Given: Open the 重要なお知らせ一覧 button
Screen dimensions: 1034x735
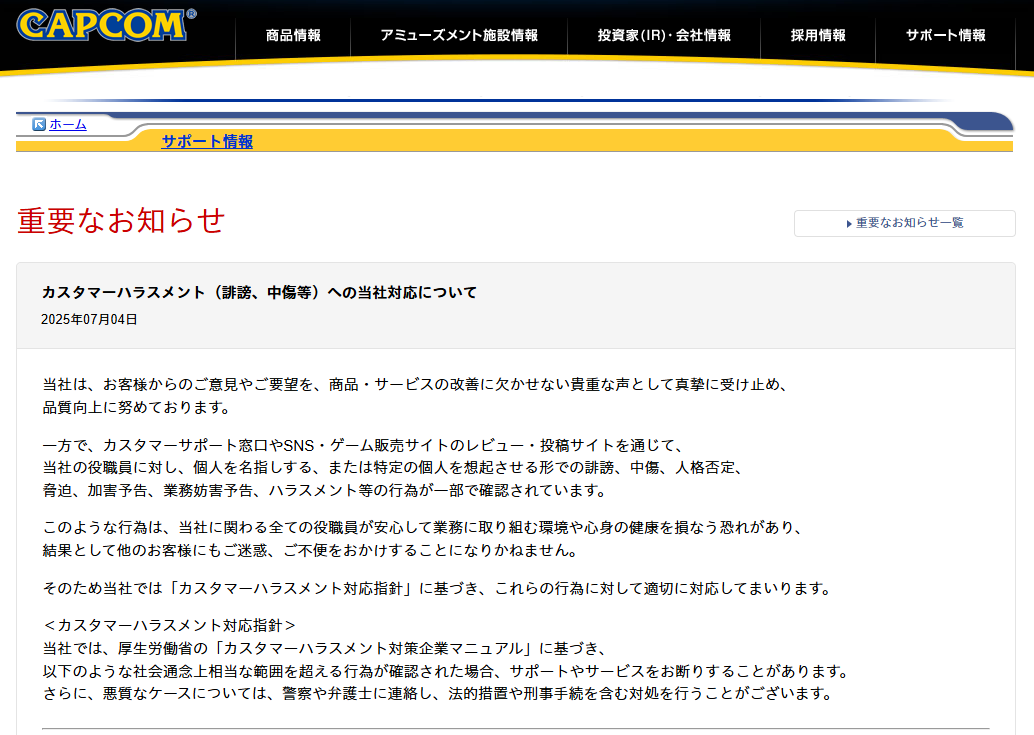Looking at the screenshot, I should 905,223.
